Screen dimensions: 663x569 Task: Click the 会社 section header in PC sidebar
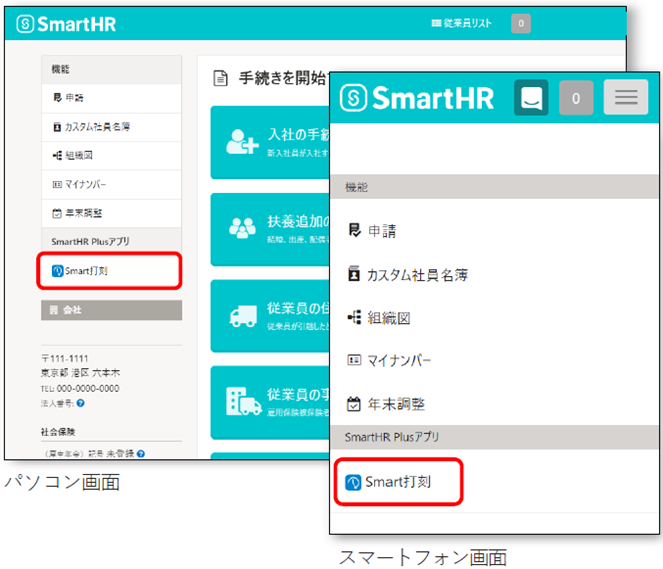point(111,310)
